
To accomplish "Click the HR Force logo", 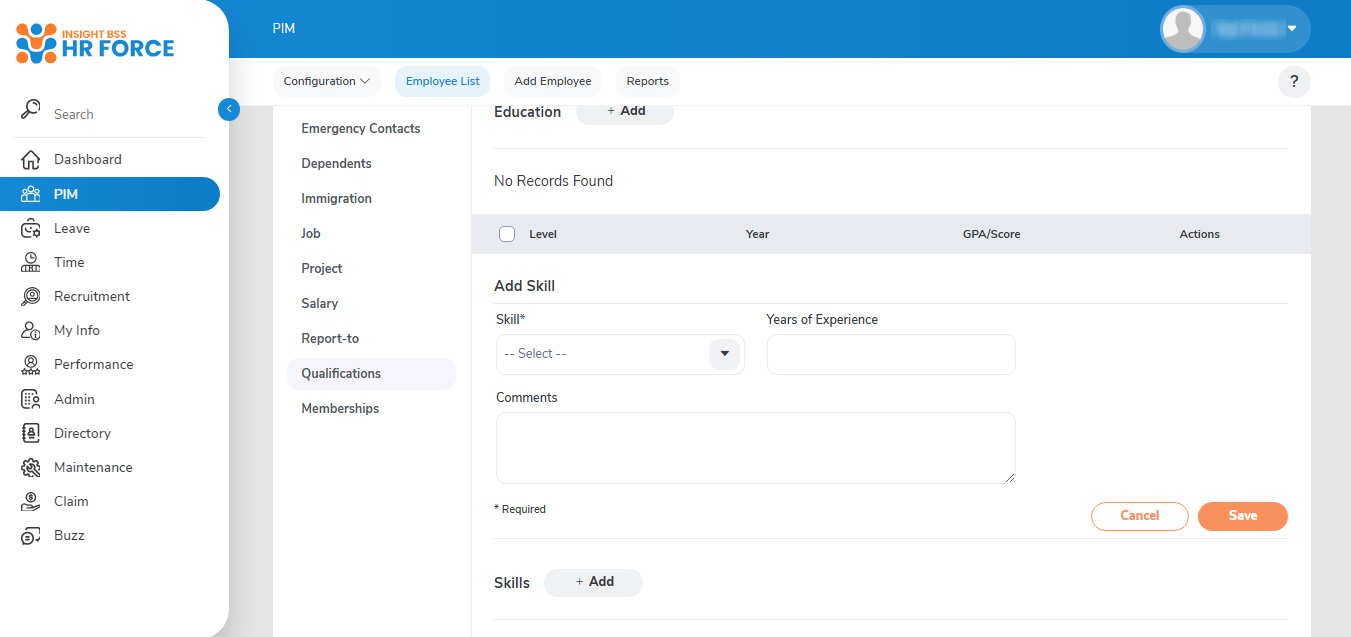I will (x=95, y=43).
